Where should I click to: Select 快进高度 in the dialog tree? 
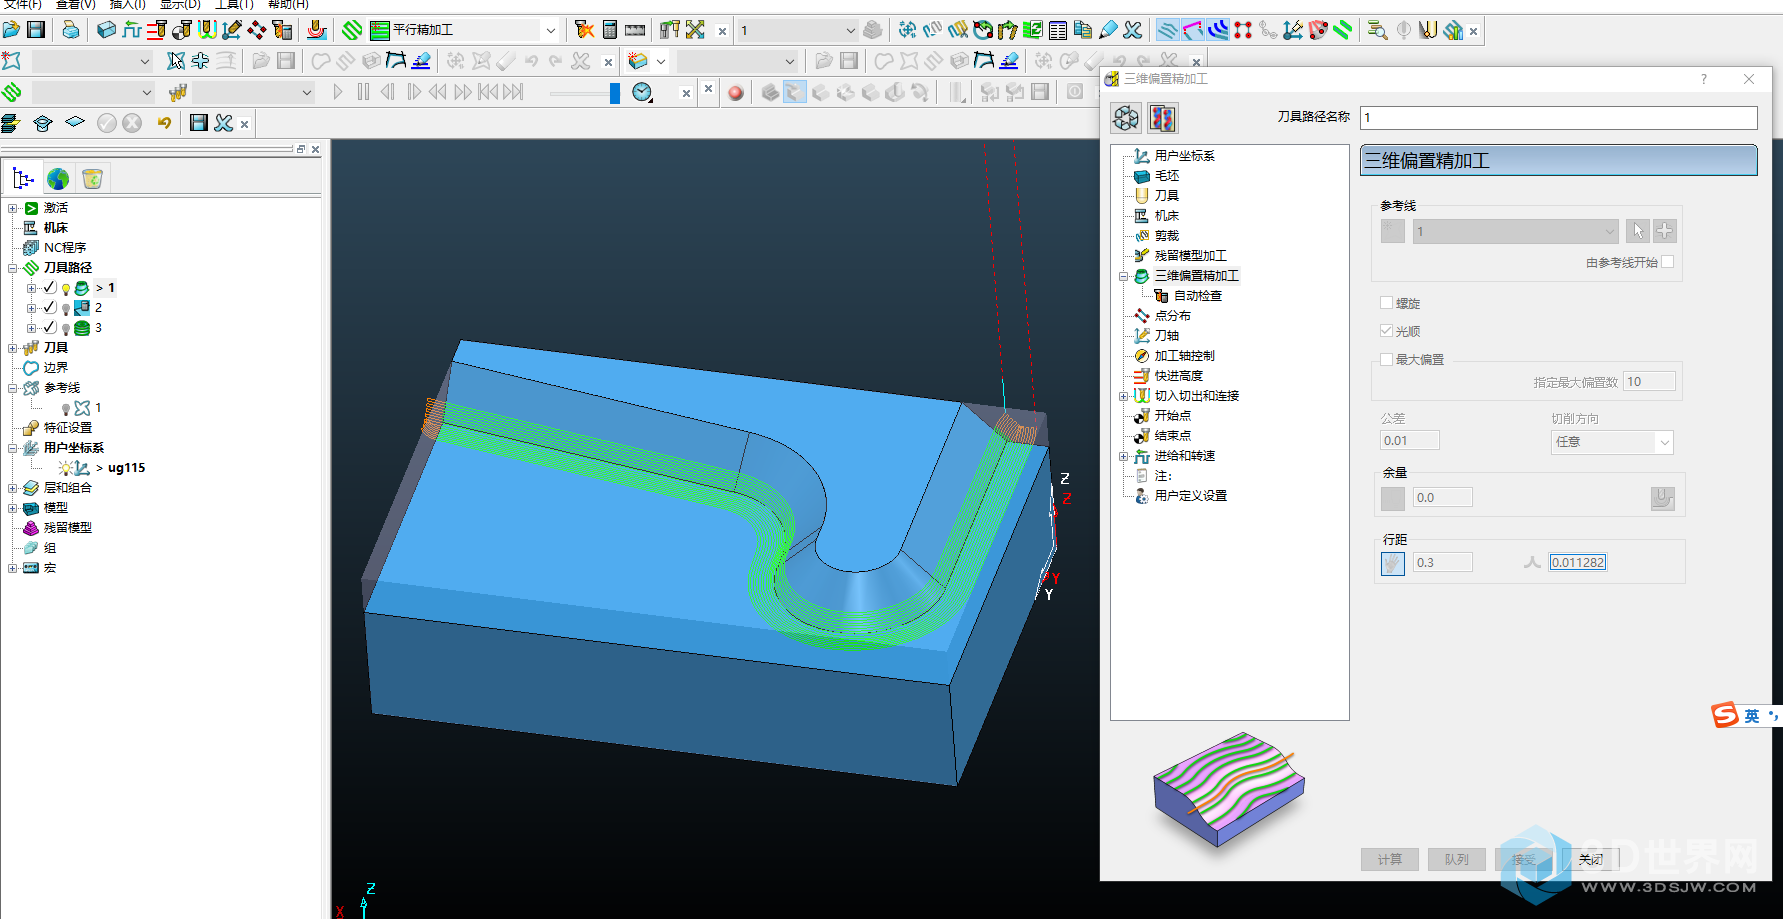click(x=1179, y=375)
